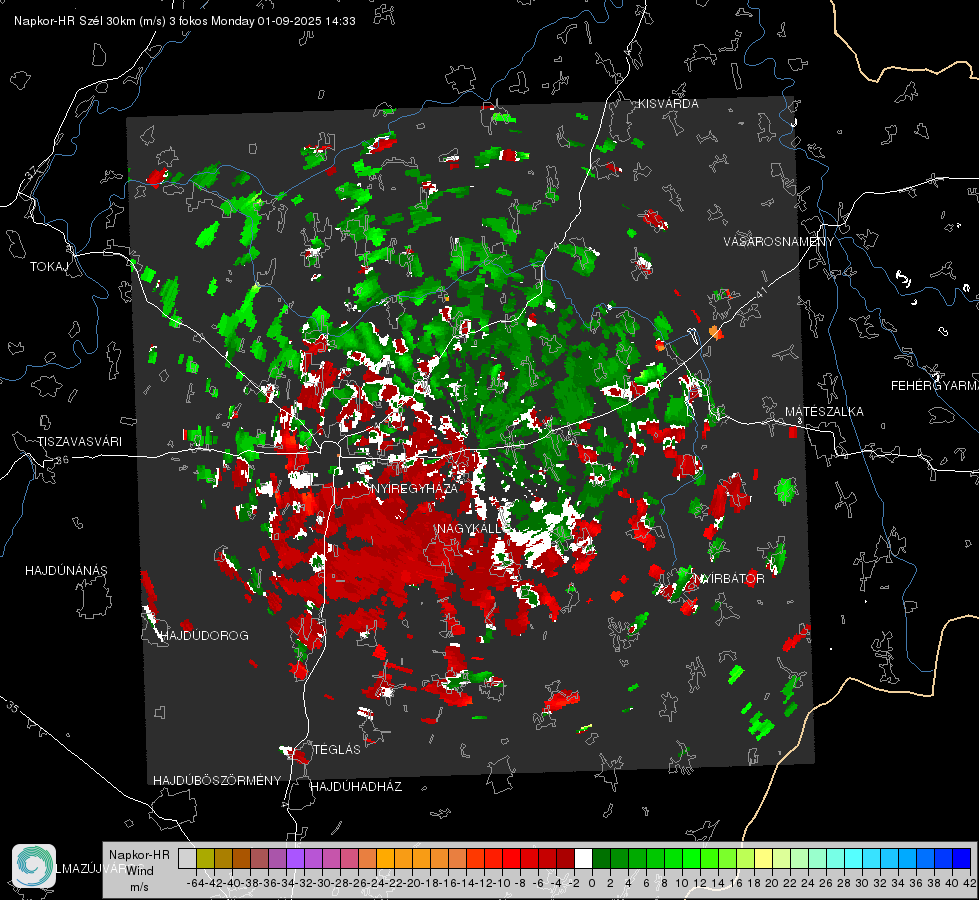Click the Mátészalka town label

tap(824, 412)
